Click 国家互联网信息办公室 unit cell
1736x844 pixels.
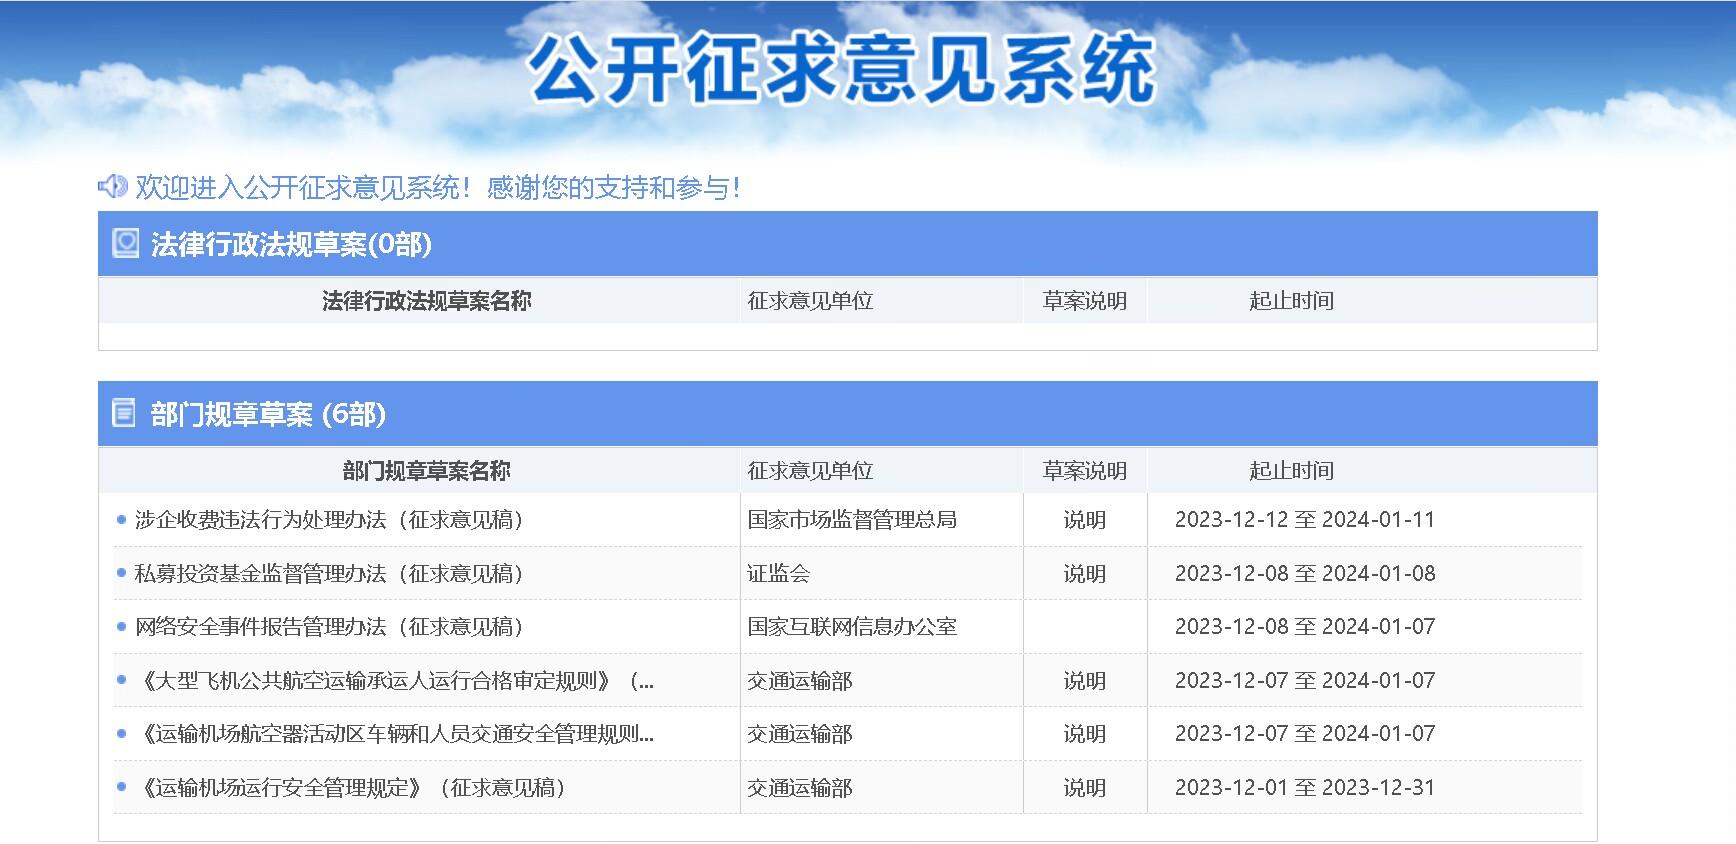[852, 627]
